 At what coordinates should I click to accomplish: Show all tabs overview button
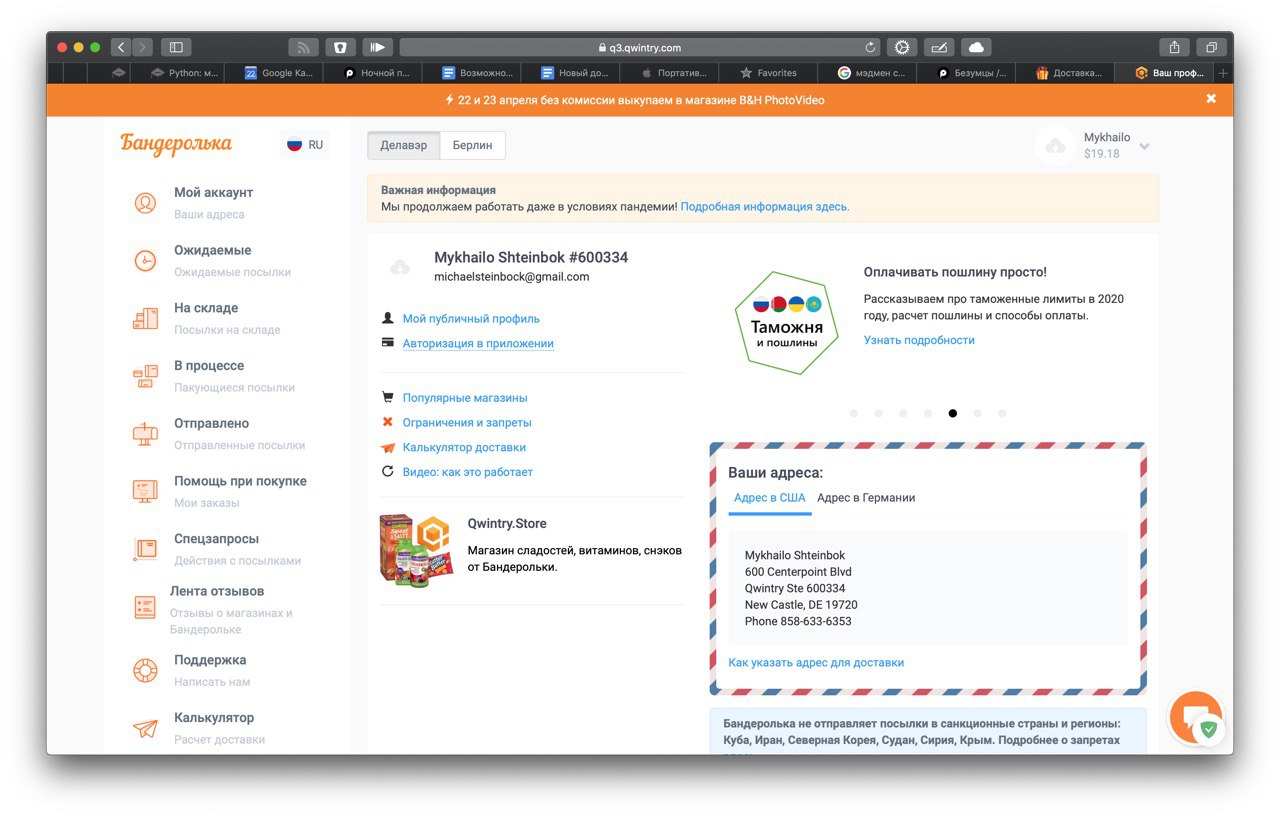click(x=1211, y=47)
